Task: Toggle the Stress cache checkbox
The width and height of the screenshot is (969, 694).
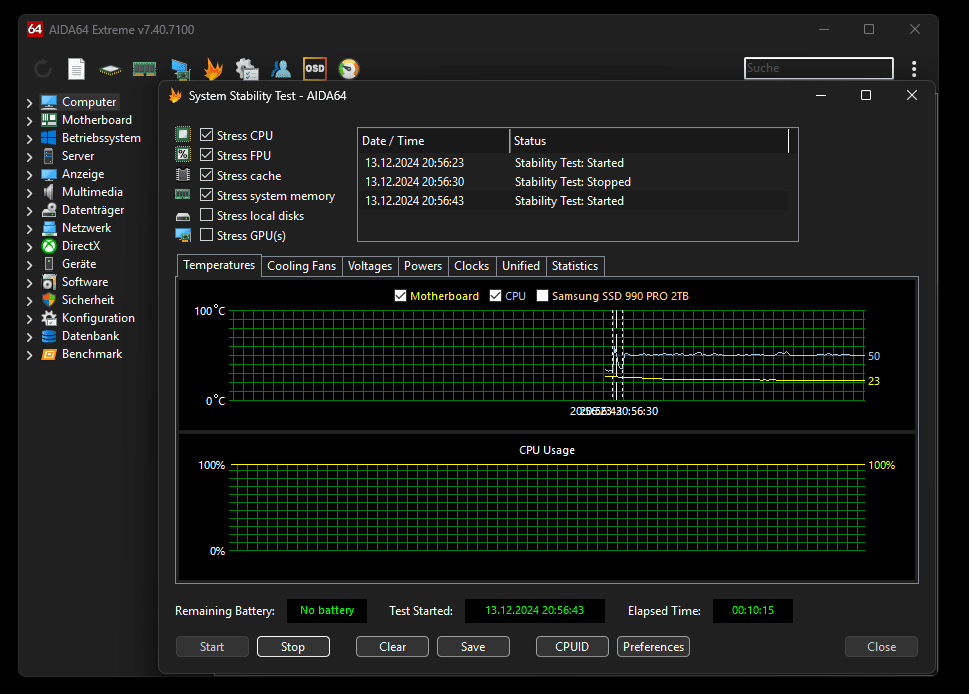Action: (x=206, y=175)
